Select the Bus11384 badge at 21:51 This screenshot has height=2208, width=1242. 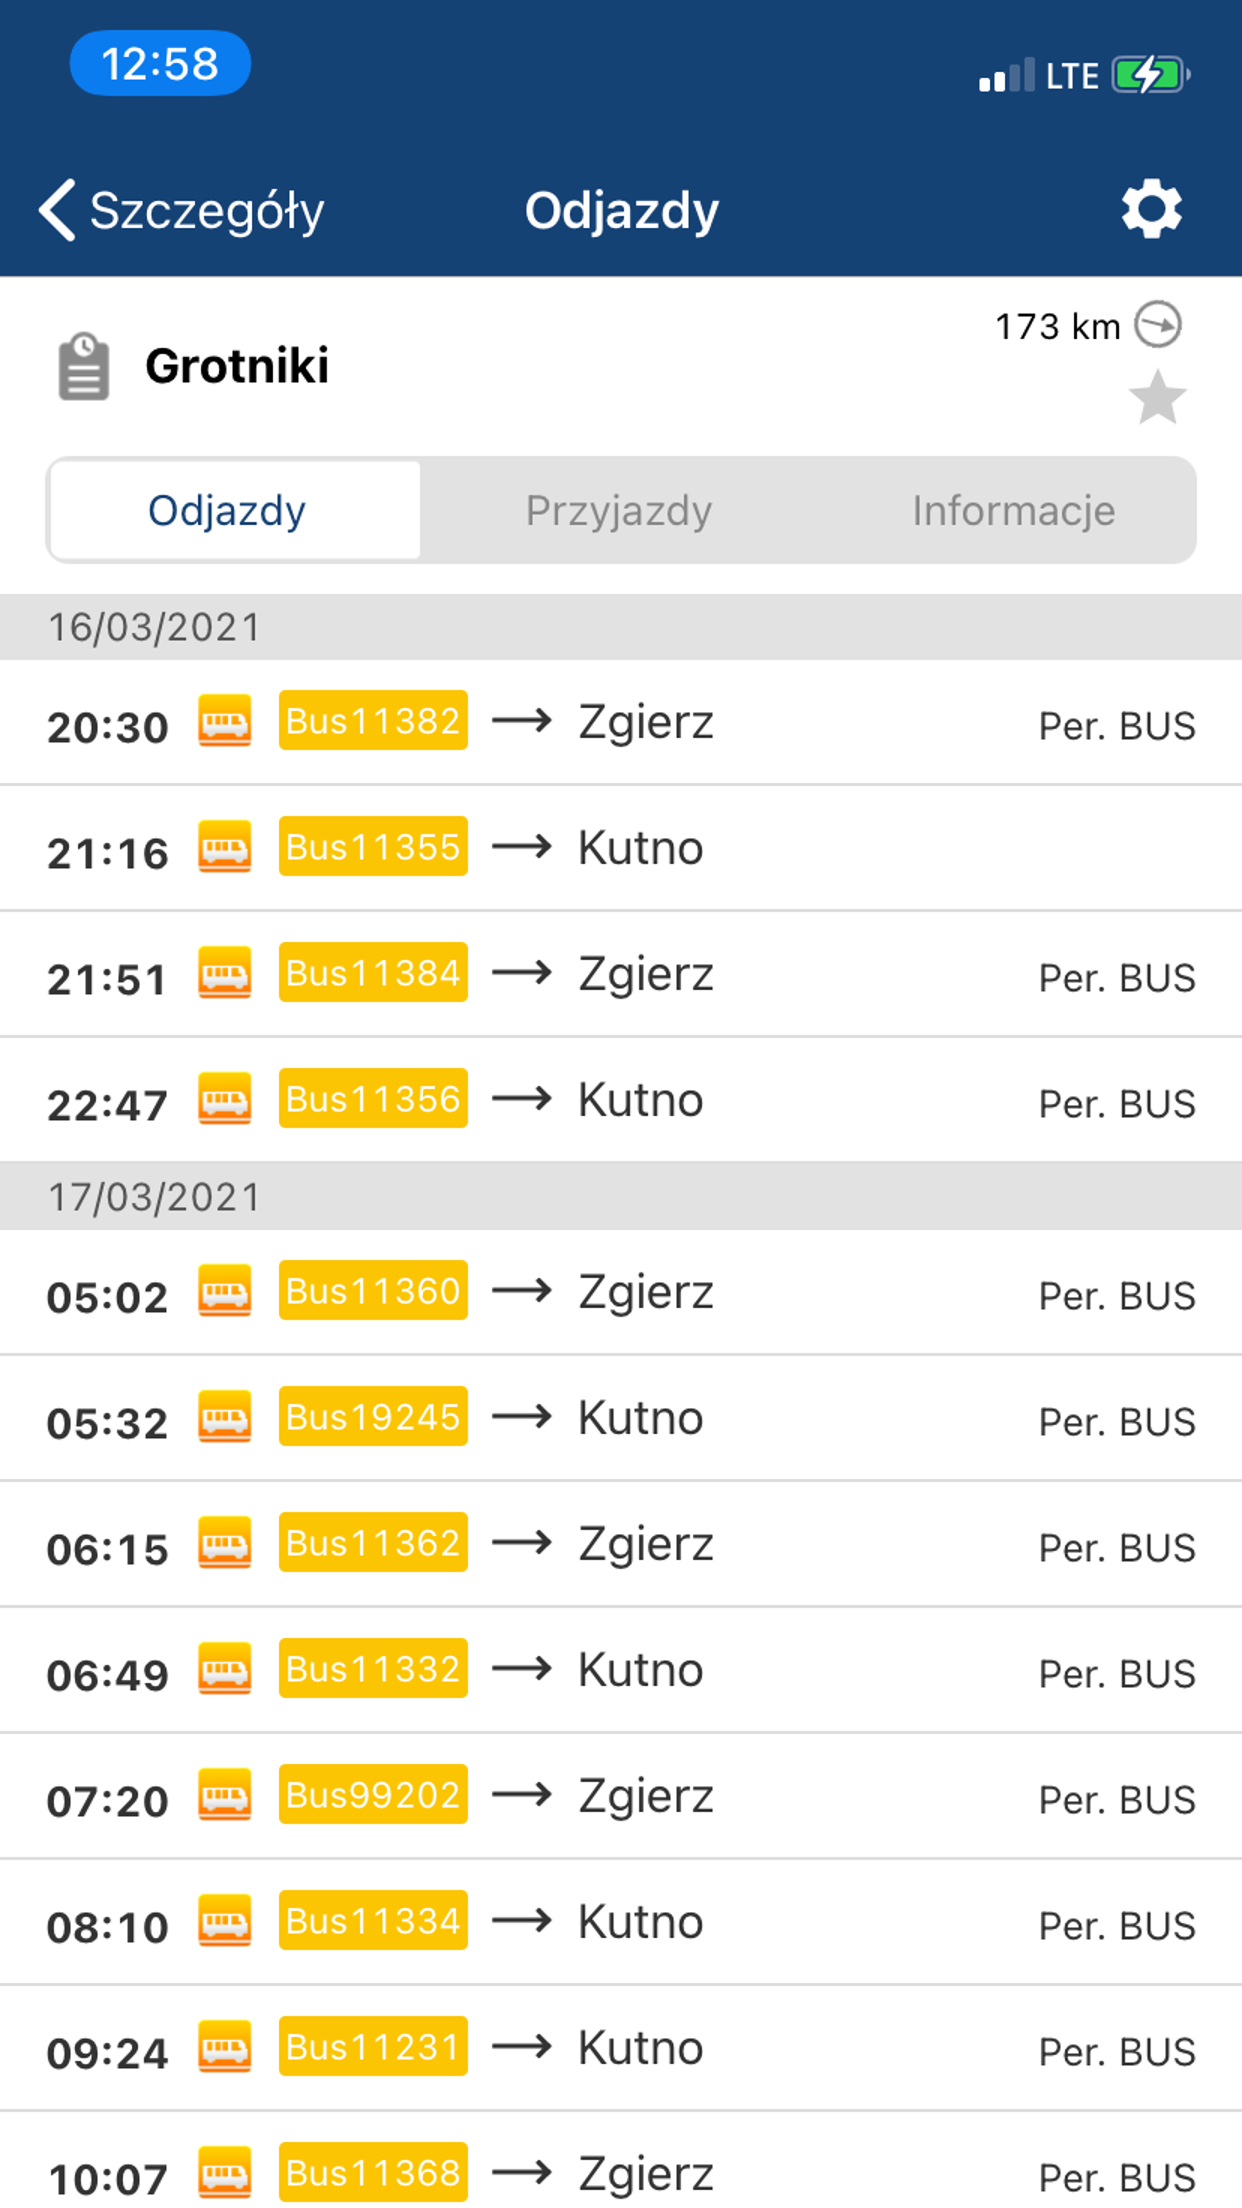tap(373, 973)
